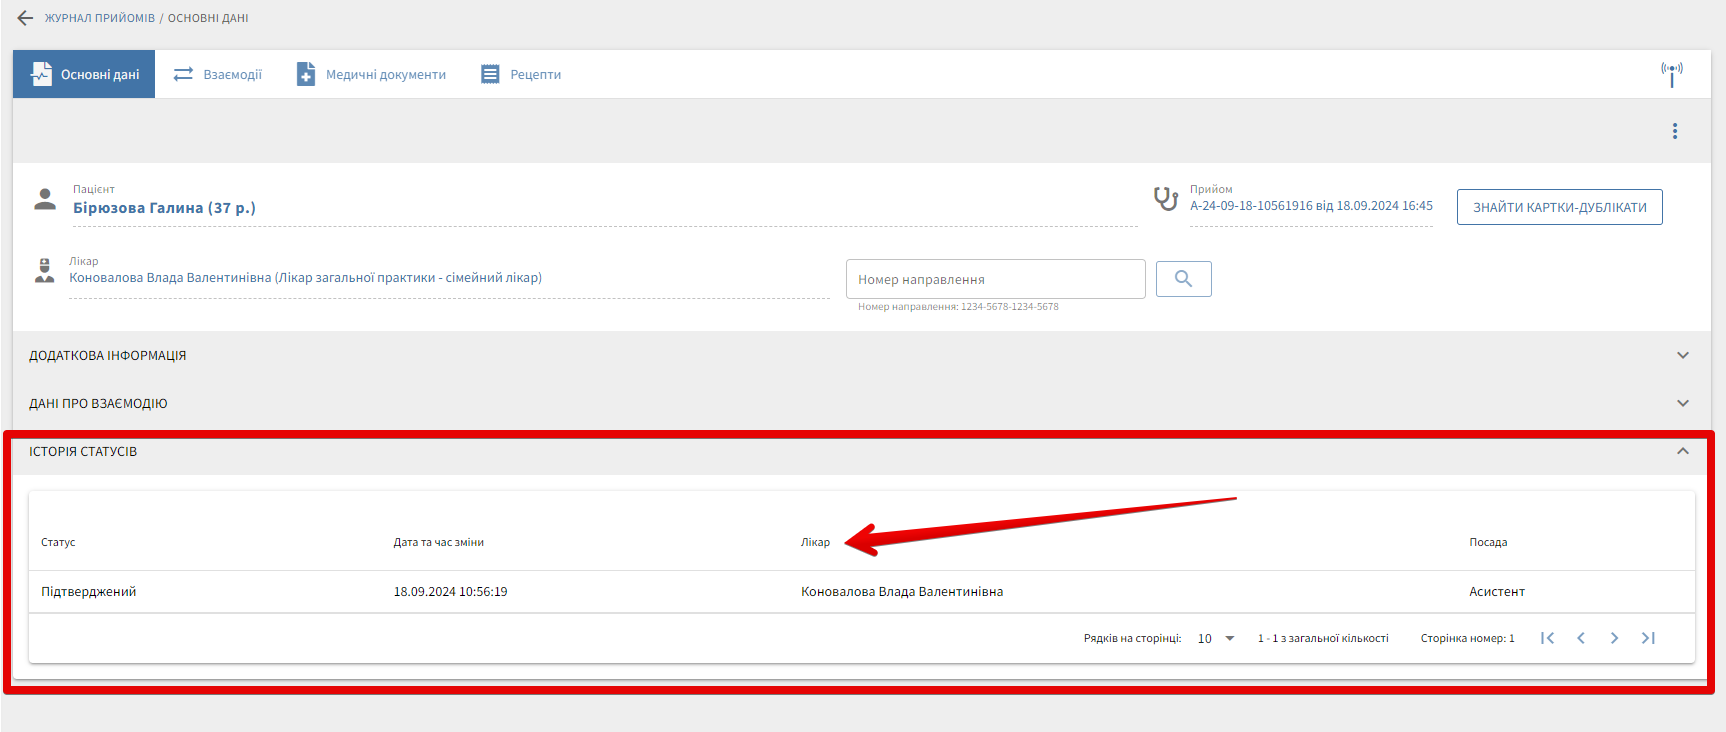Click the magnifier search referral button
1726x732 pixels.
click(1183, 279)
